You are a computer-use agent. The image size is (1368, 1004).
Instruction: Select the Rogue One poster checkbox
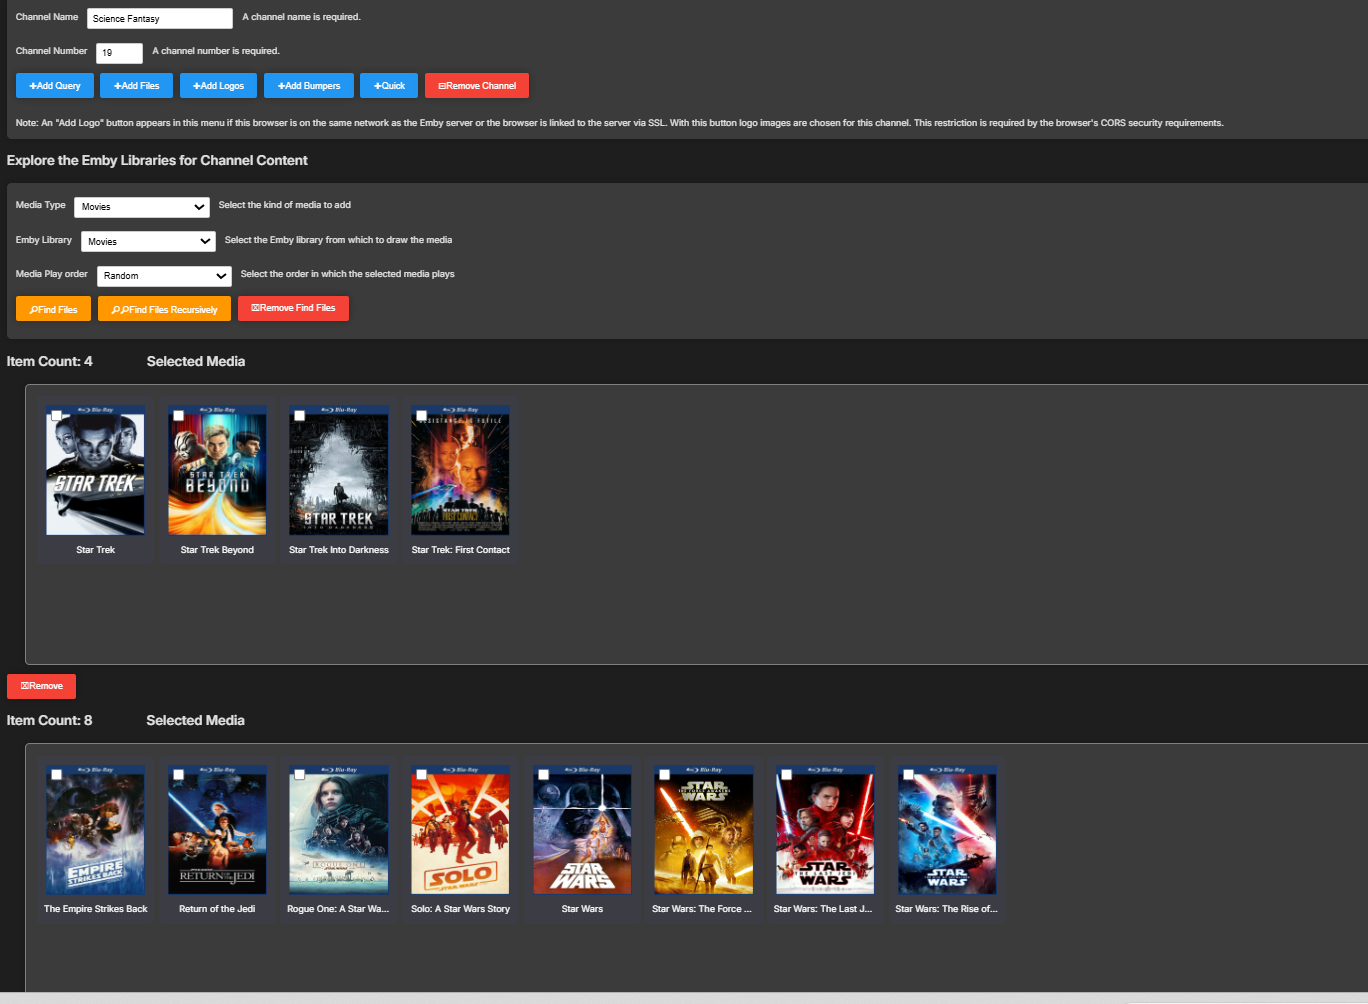coord(299,774)
